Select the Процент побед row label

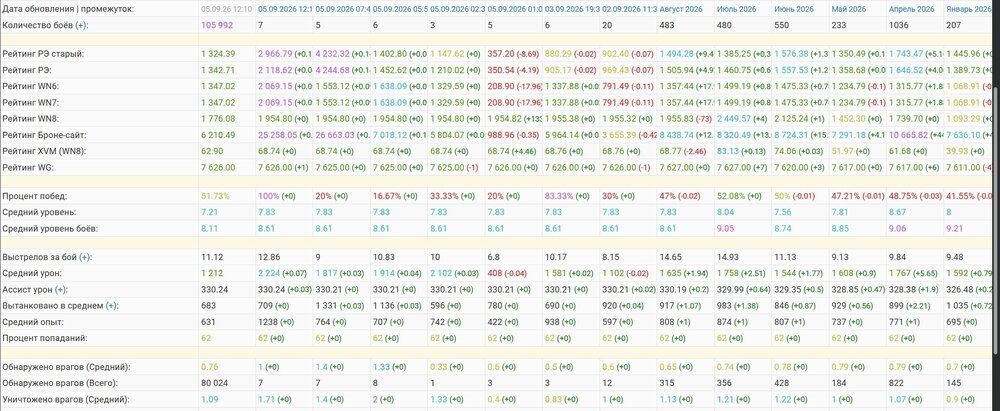coord(35,197)
